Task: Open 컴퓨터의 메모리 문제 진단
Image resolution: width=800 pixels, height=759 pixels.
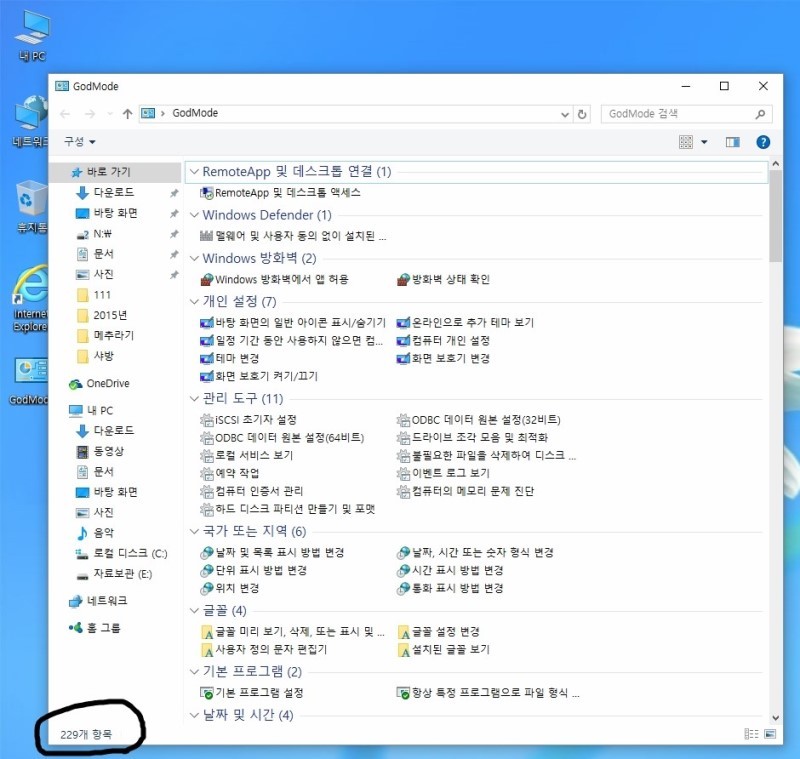Action: (x=465, y=491)
